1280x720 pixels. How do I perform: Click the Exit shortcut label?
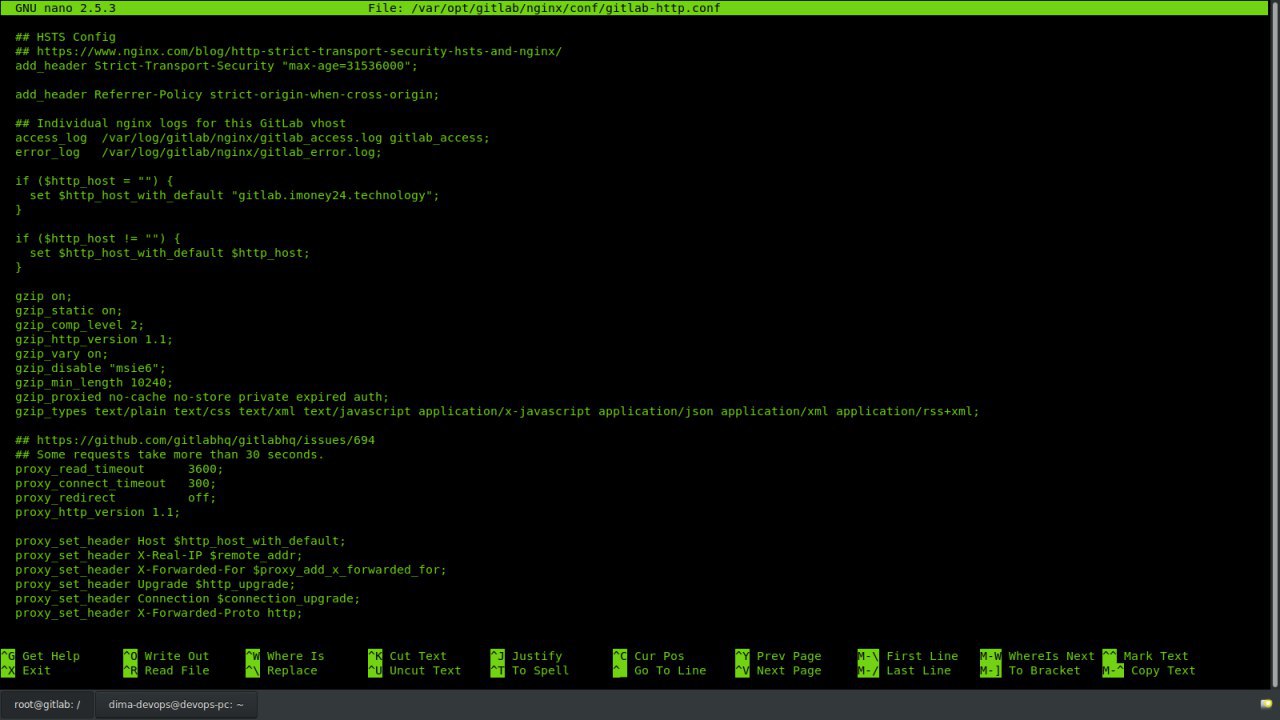click(36, 670)
